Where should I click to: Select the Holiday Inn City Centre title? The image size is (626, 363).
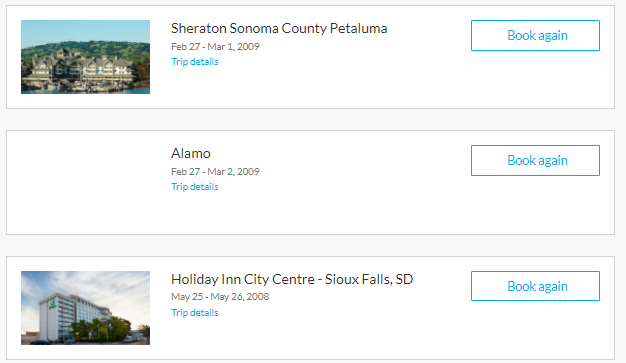pos(292,279)
